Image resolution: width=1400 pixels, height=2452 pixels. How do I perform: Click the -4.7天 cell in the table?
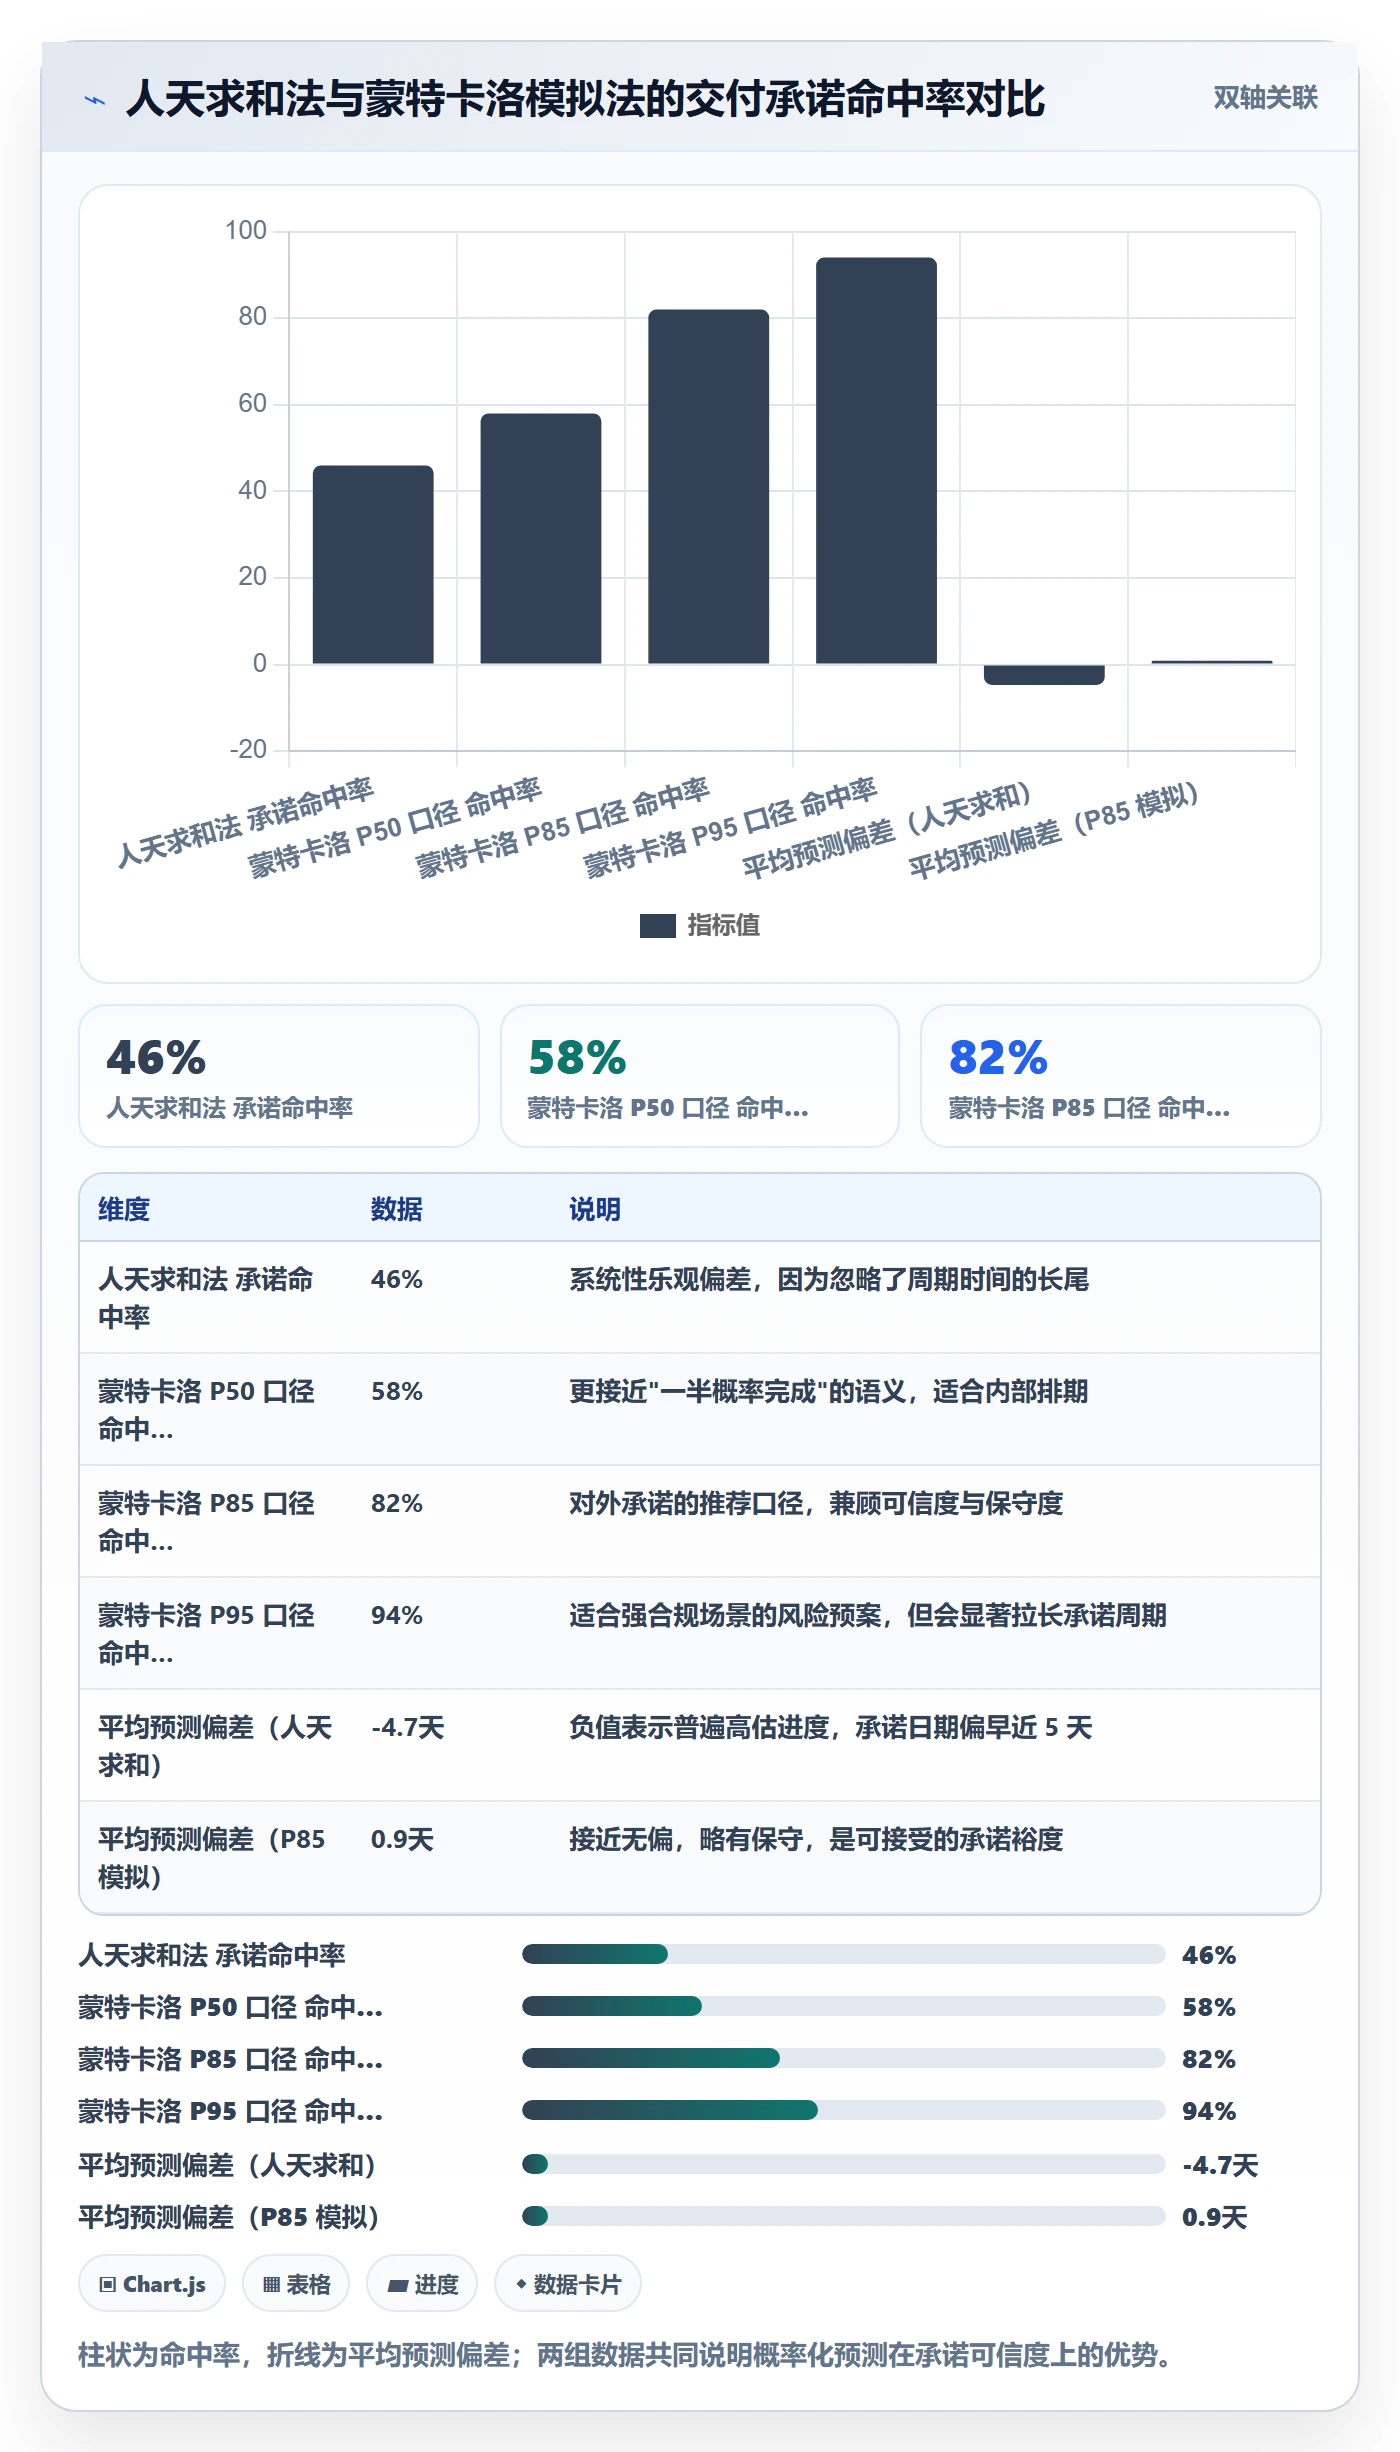[408, 1727]
